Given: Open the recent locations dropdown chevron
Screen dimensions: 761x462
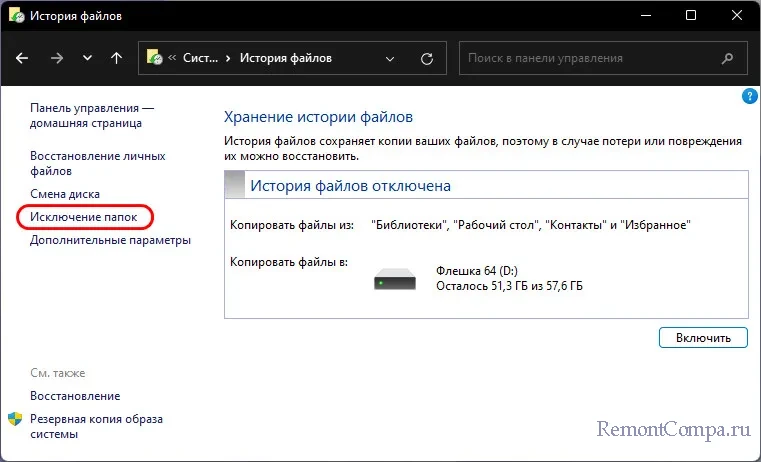Looking at the screenshot, I should pyautogui.click(x=86, y=58).
